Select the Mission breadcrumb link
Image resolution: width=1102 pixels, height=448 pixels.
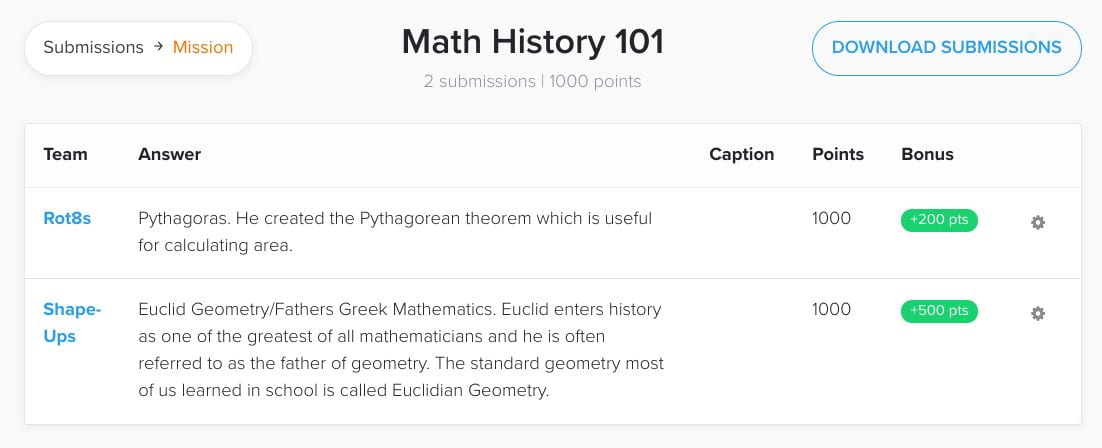point(202,47)
